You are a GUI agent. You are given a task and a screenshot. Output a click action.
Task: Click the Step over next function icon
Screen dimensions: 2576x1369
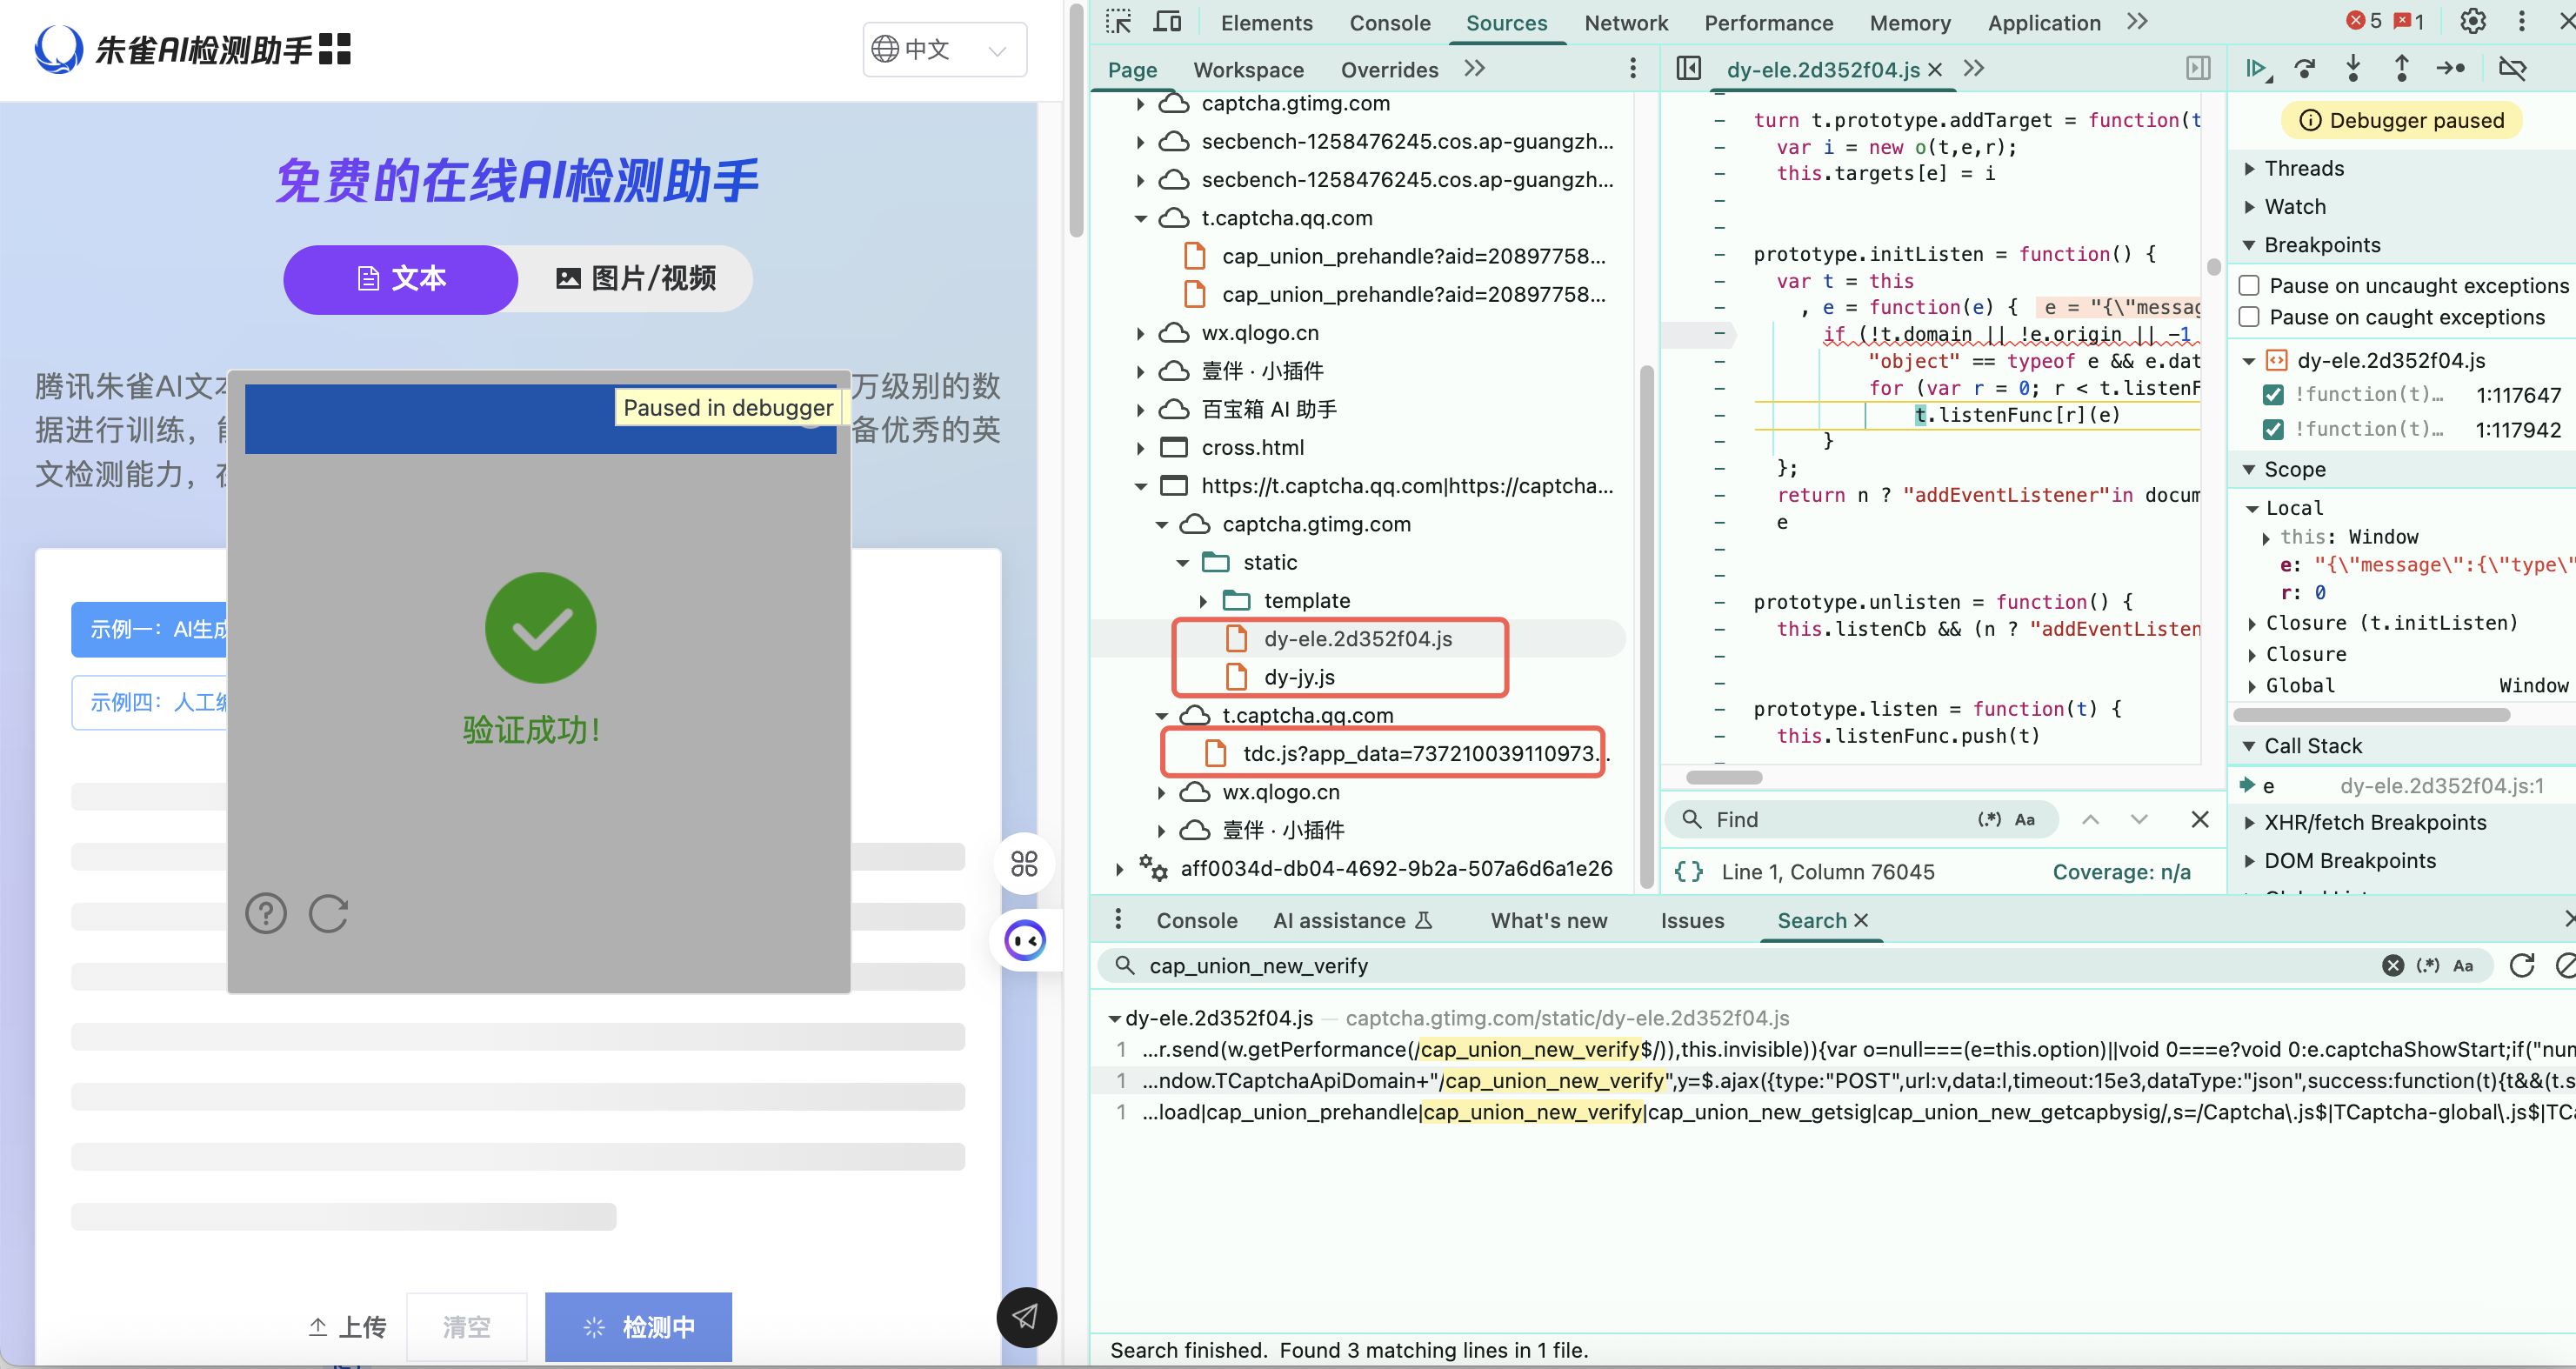tap(2305, 68)
